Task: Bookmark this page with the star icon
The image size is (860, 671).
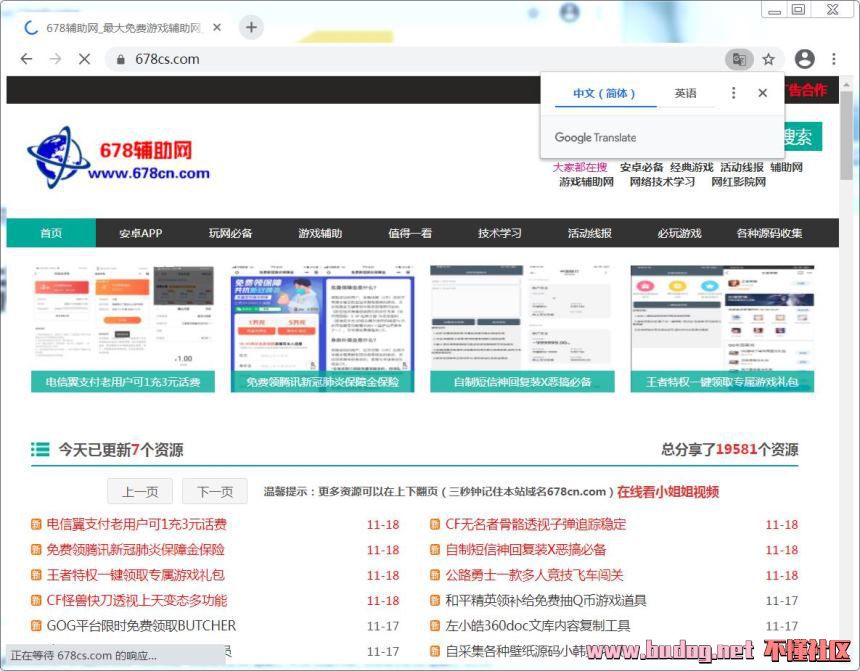Action: [768, 59]
